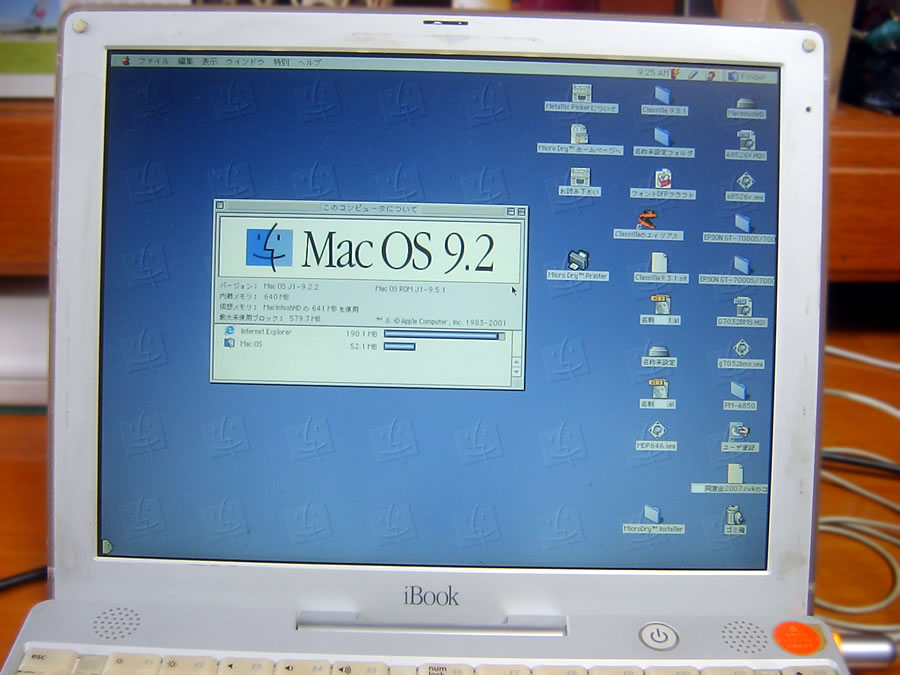Open the Finder application menu
Screen dimensions: 900x675
[747, 76]
